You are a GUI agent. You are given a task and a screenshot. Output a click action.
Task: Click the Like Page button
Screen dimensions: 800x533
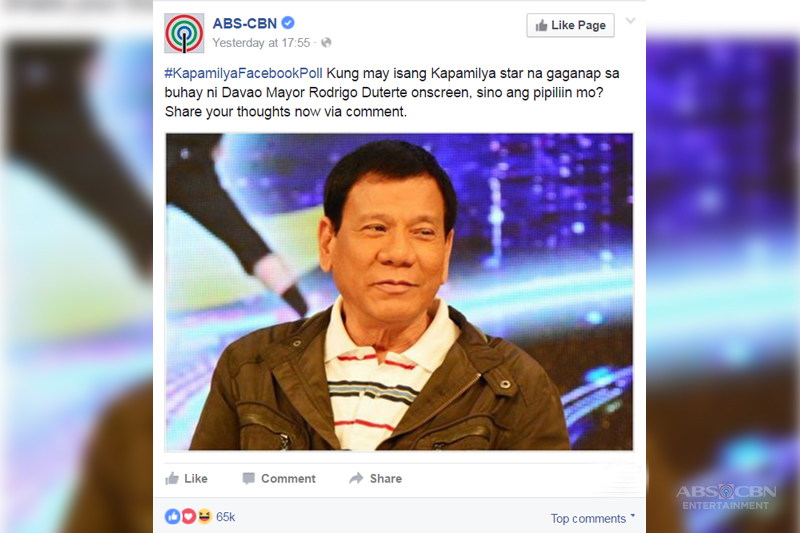[x=570, y=25]
